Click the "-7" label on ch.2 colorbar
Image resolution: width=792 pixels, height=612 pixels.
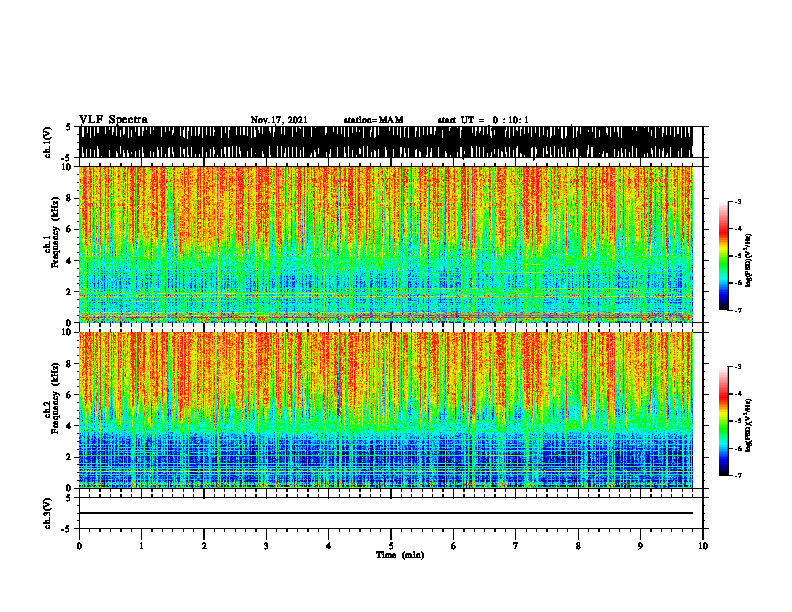pyautogui.click(x=738, y=475)
